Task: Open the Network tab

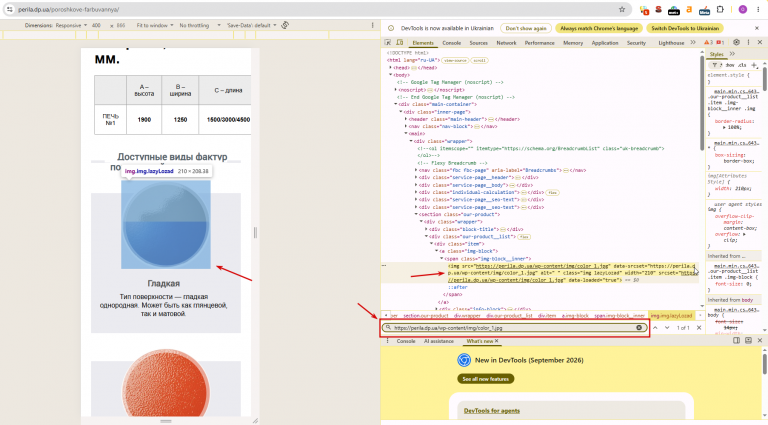Action: click(506, 43)
